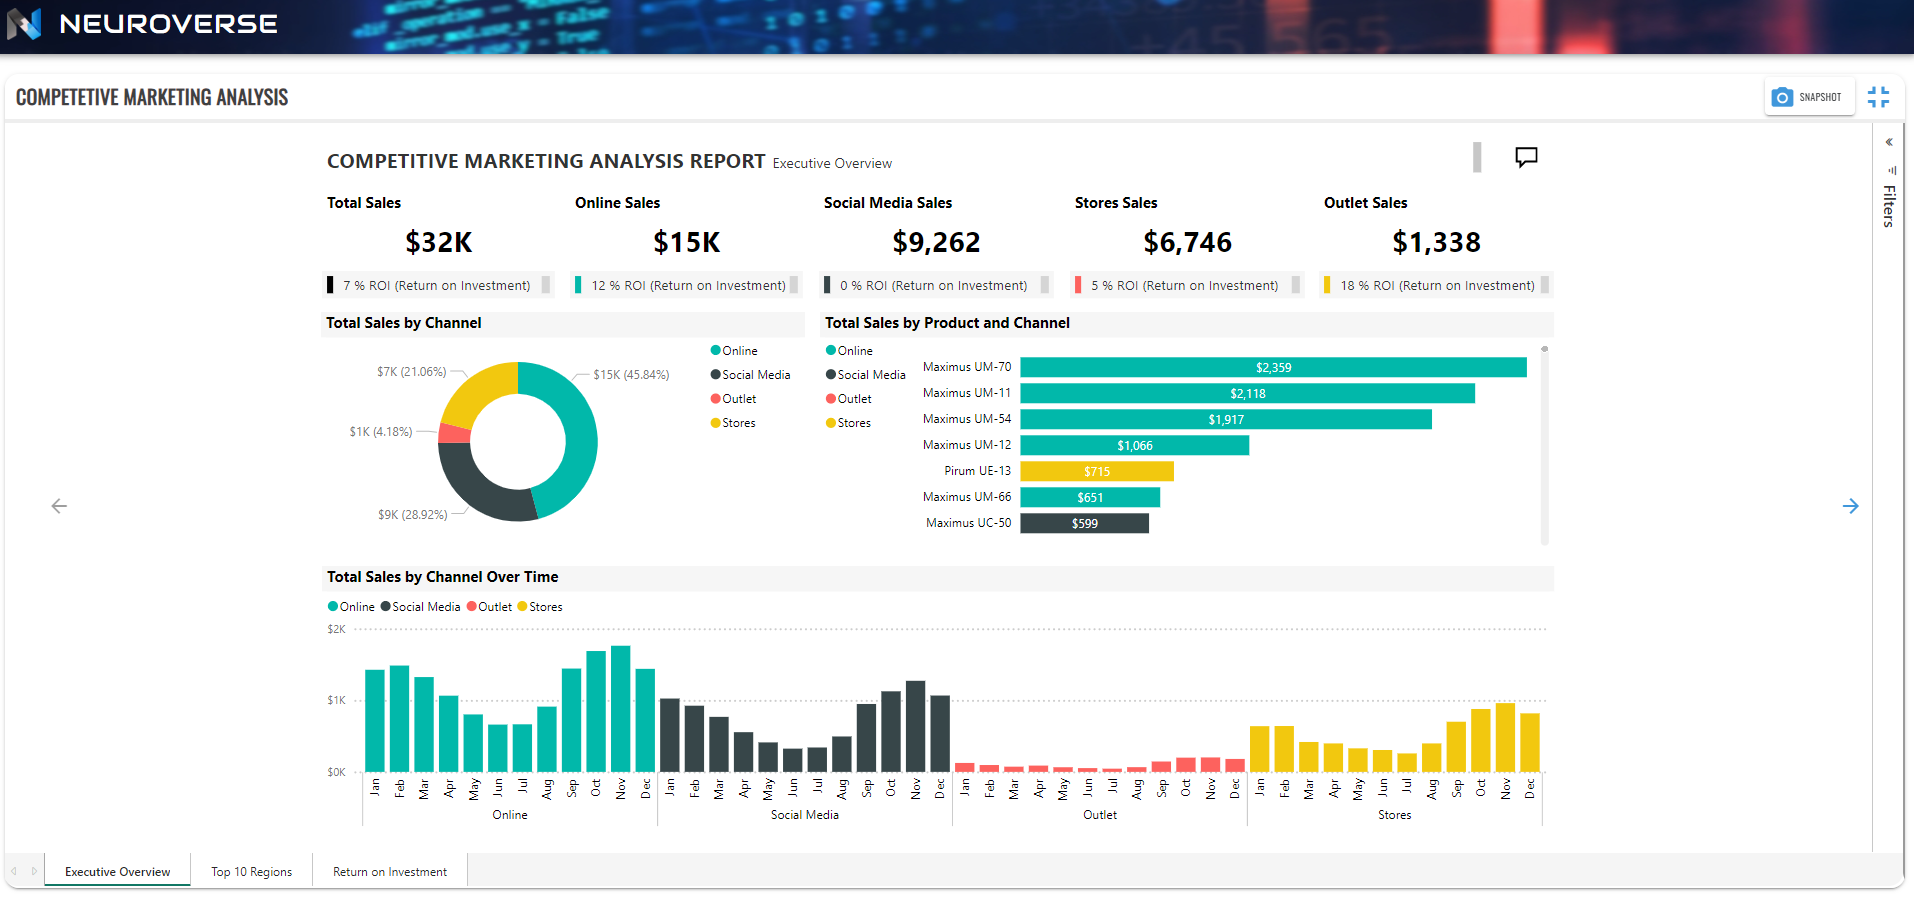
Task: Expand Filters panel via its label
Action: click(x=1889, y=206)
